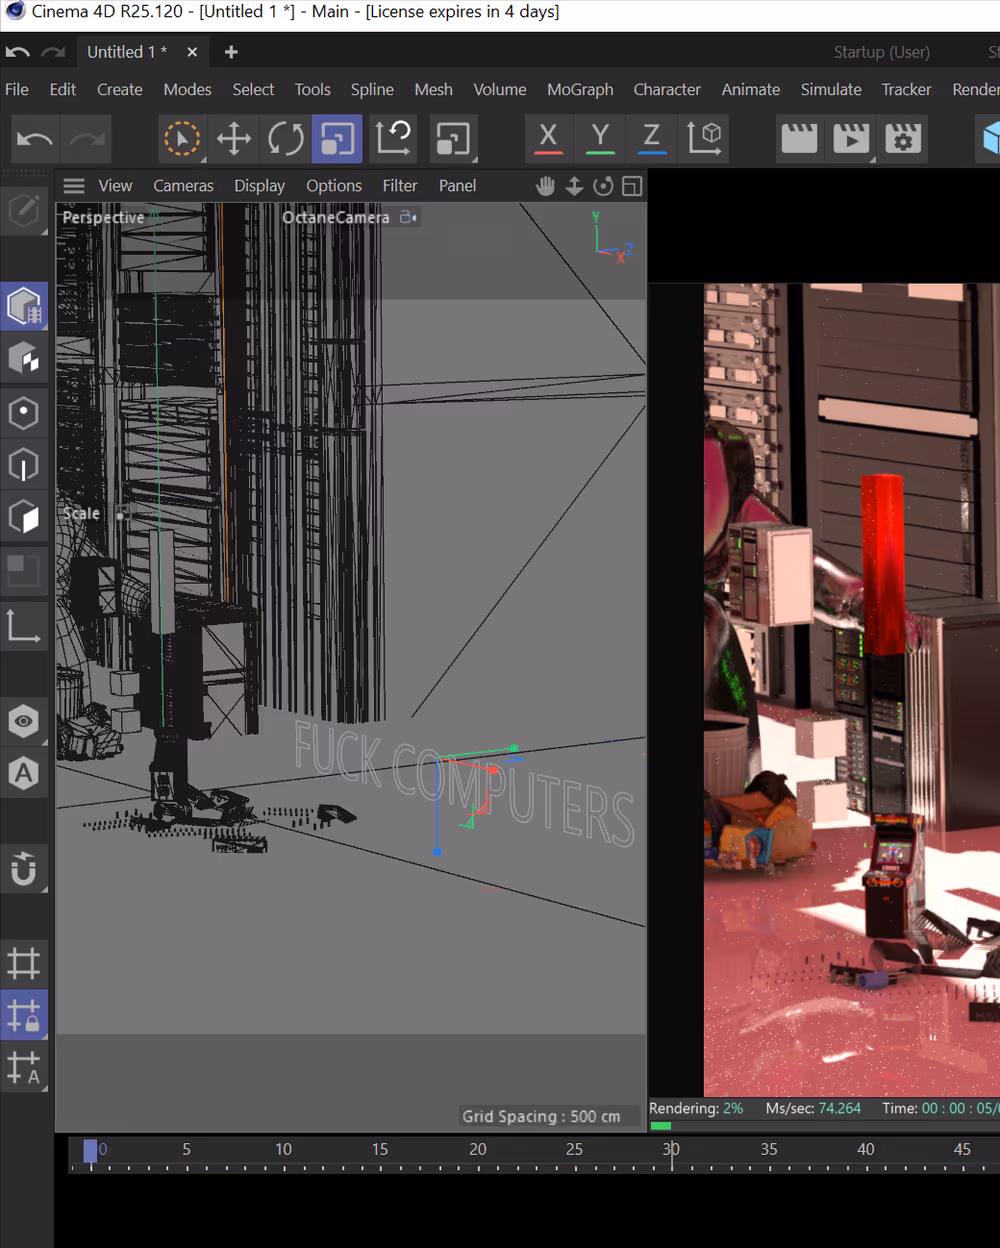Image resolution: width=1000 pixels, height=1248 pixels.
Task: Click the Undo button
Action: click(35, 138)
